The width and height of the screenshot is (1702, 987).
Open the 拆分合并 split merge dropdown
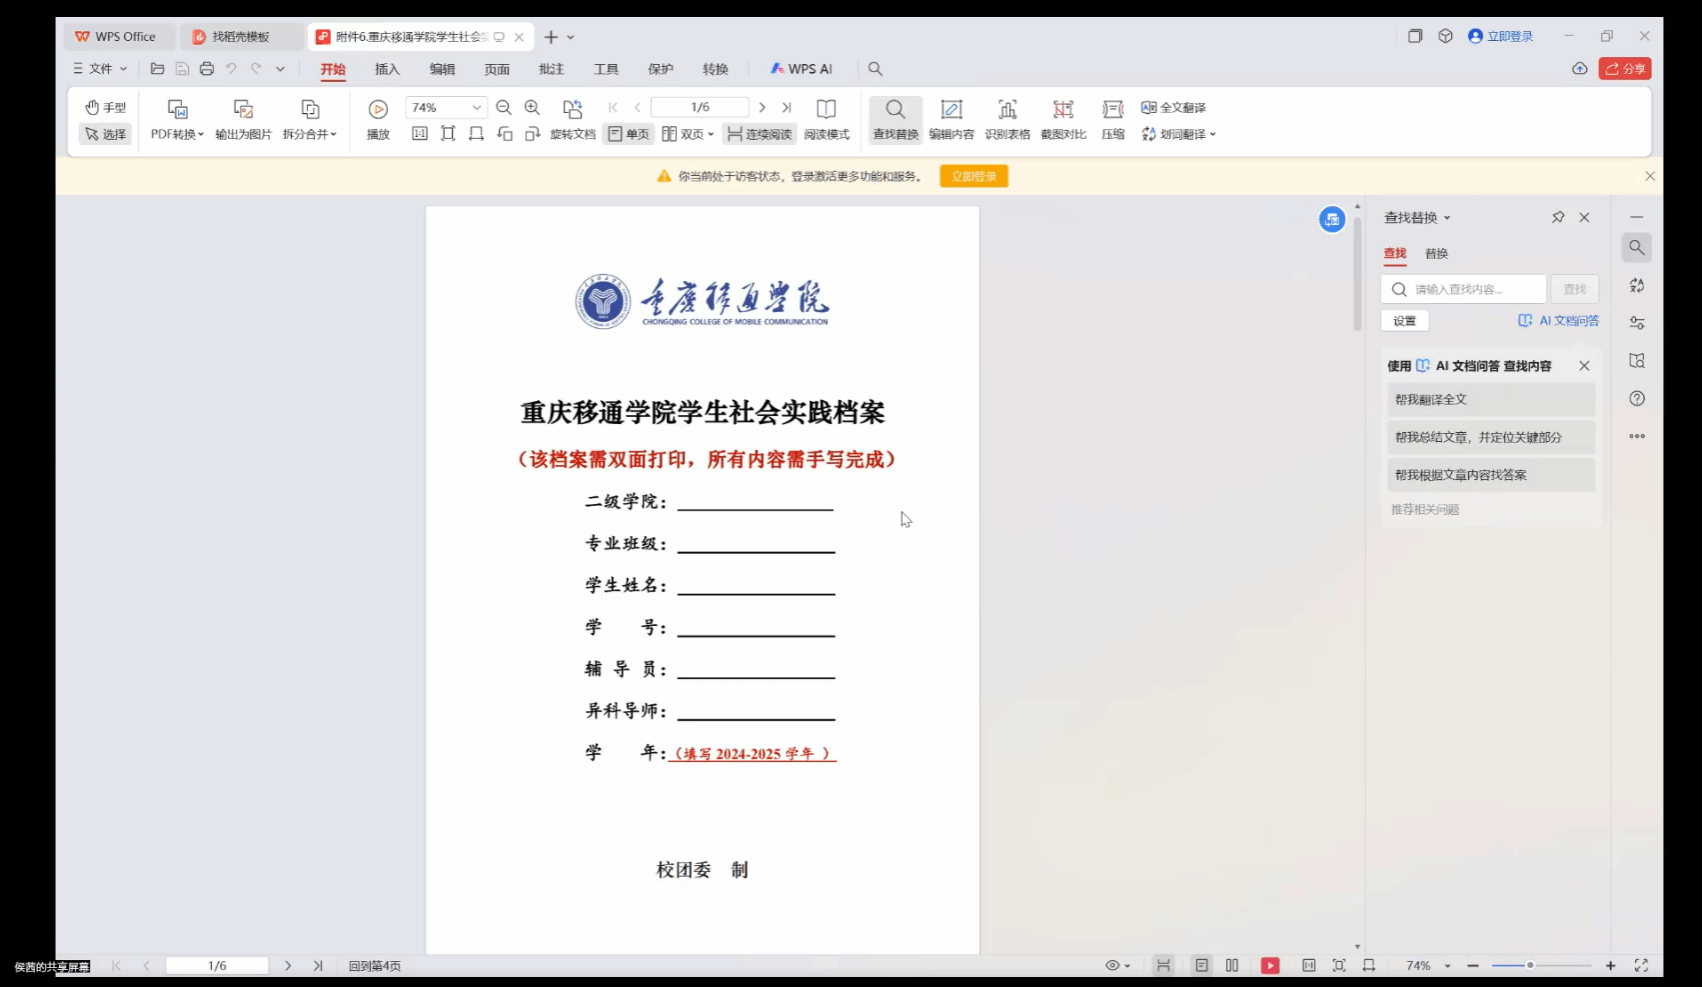[310, 134]
